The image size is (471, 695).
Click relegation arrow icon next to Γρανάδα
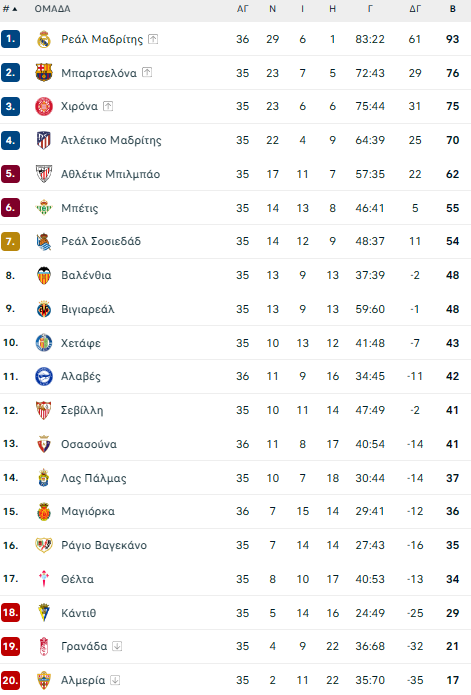117,646
